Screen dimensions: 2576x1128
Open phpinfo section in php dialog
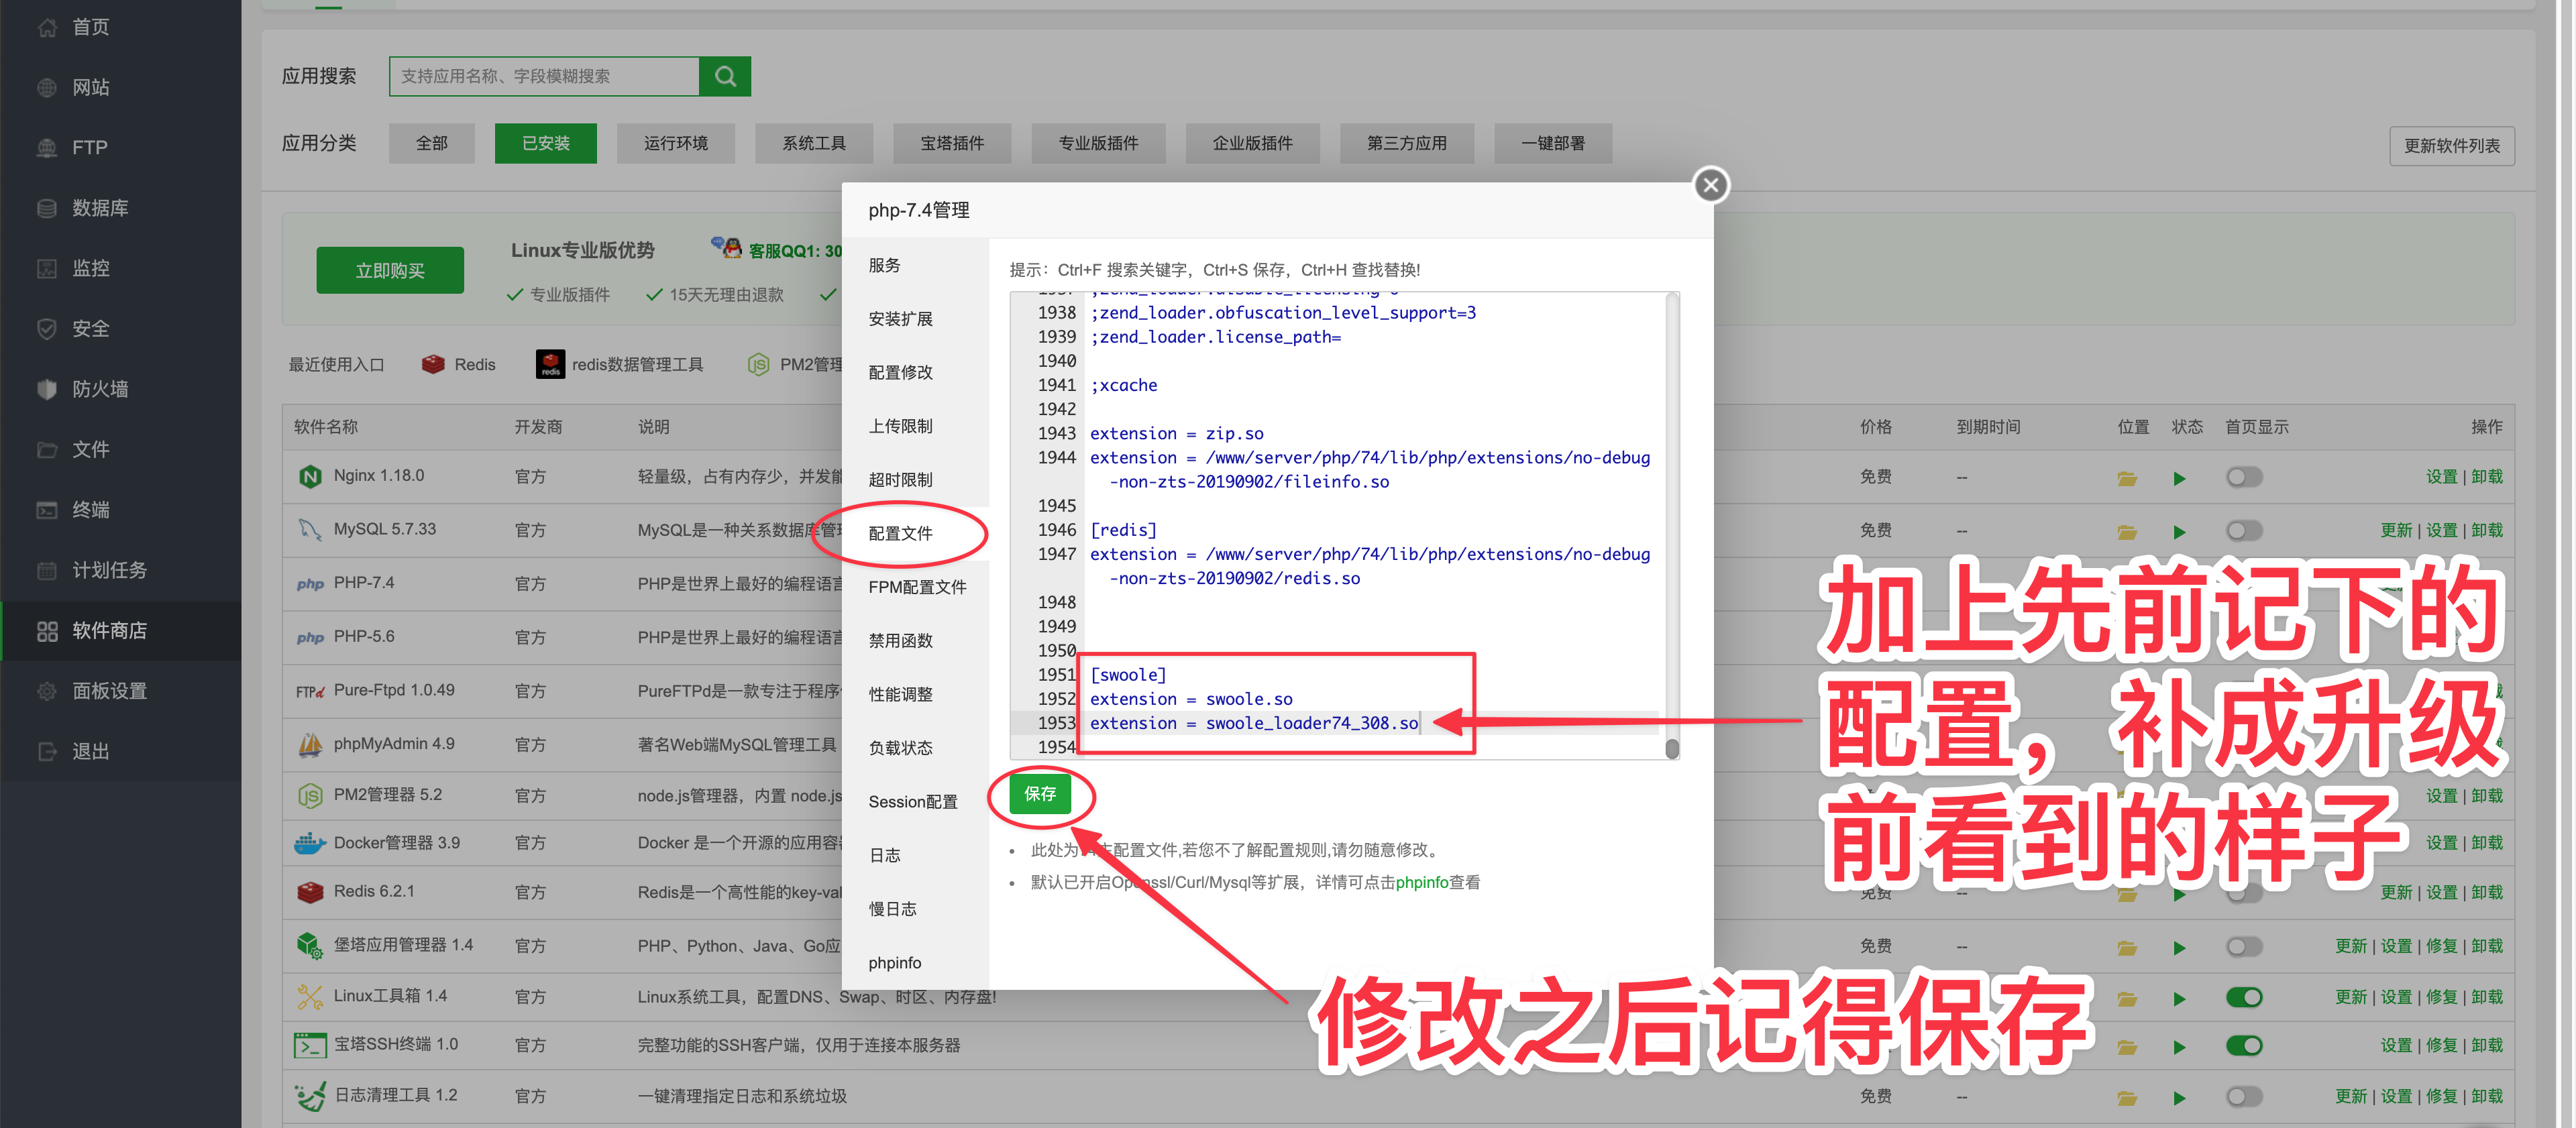[915, 962]
